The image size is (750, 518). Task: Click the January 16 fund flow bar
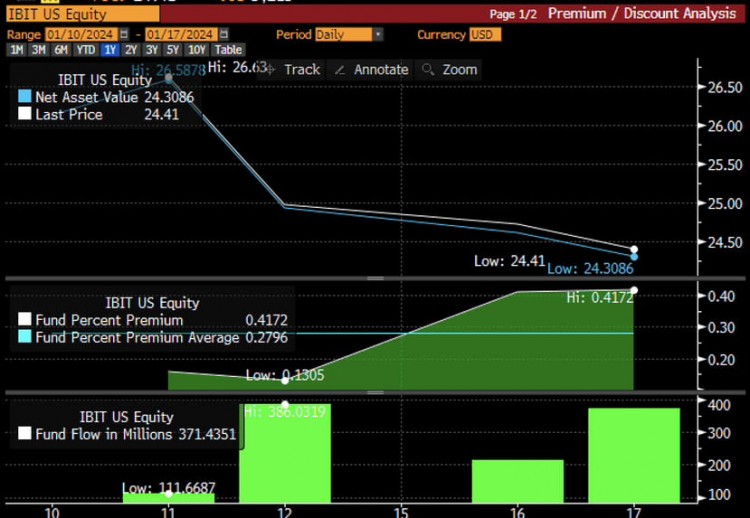(x=518, y=481)
